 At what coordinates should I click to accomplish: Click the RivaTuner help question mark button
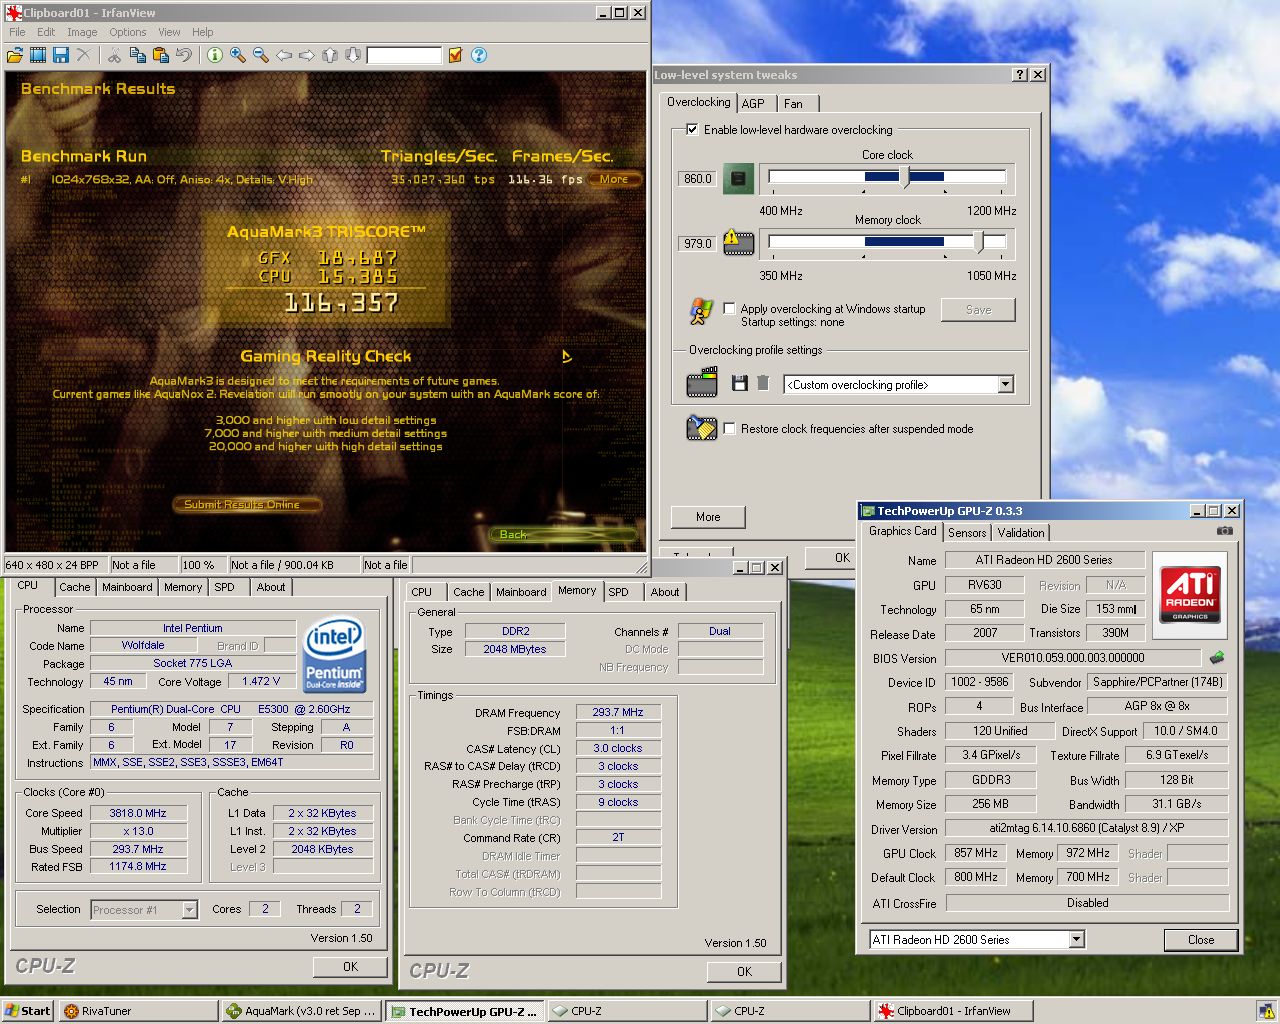point(1020,74)
